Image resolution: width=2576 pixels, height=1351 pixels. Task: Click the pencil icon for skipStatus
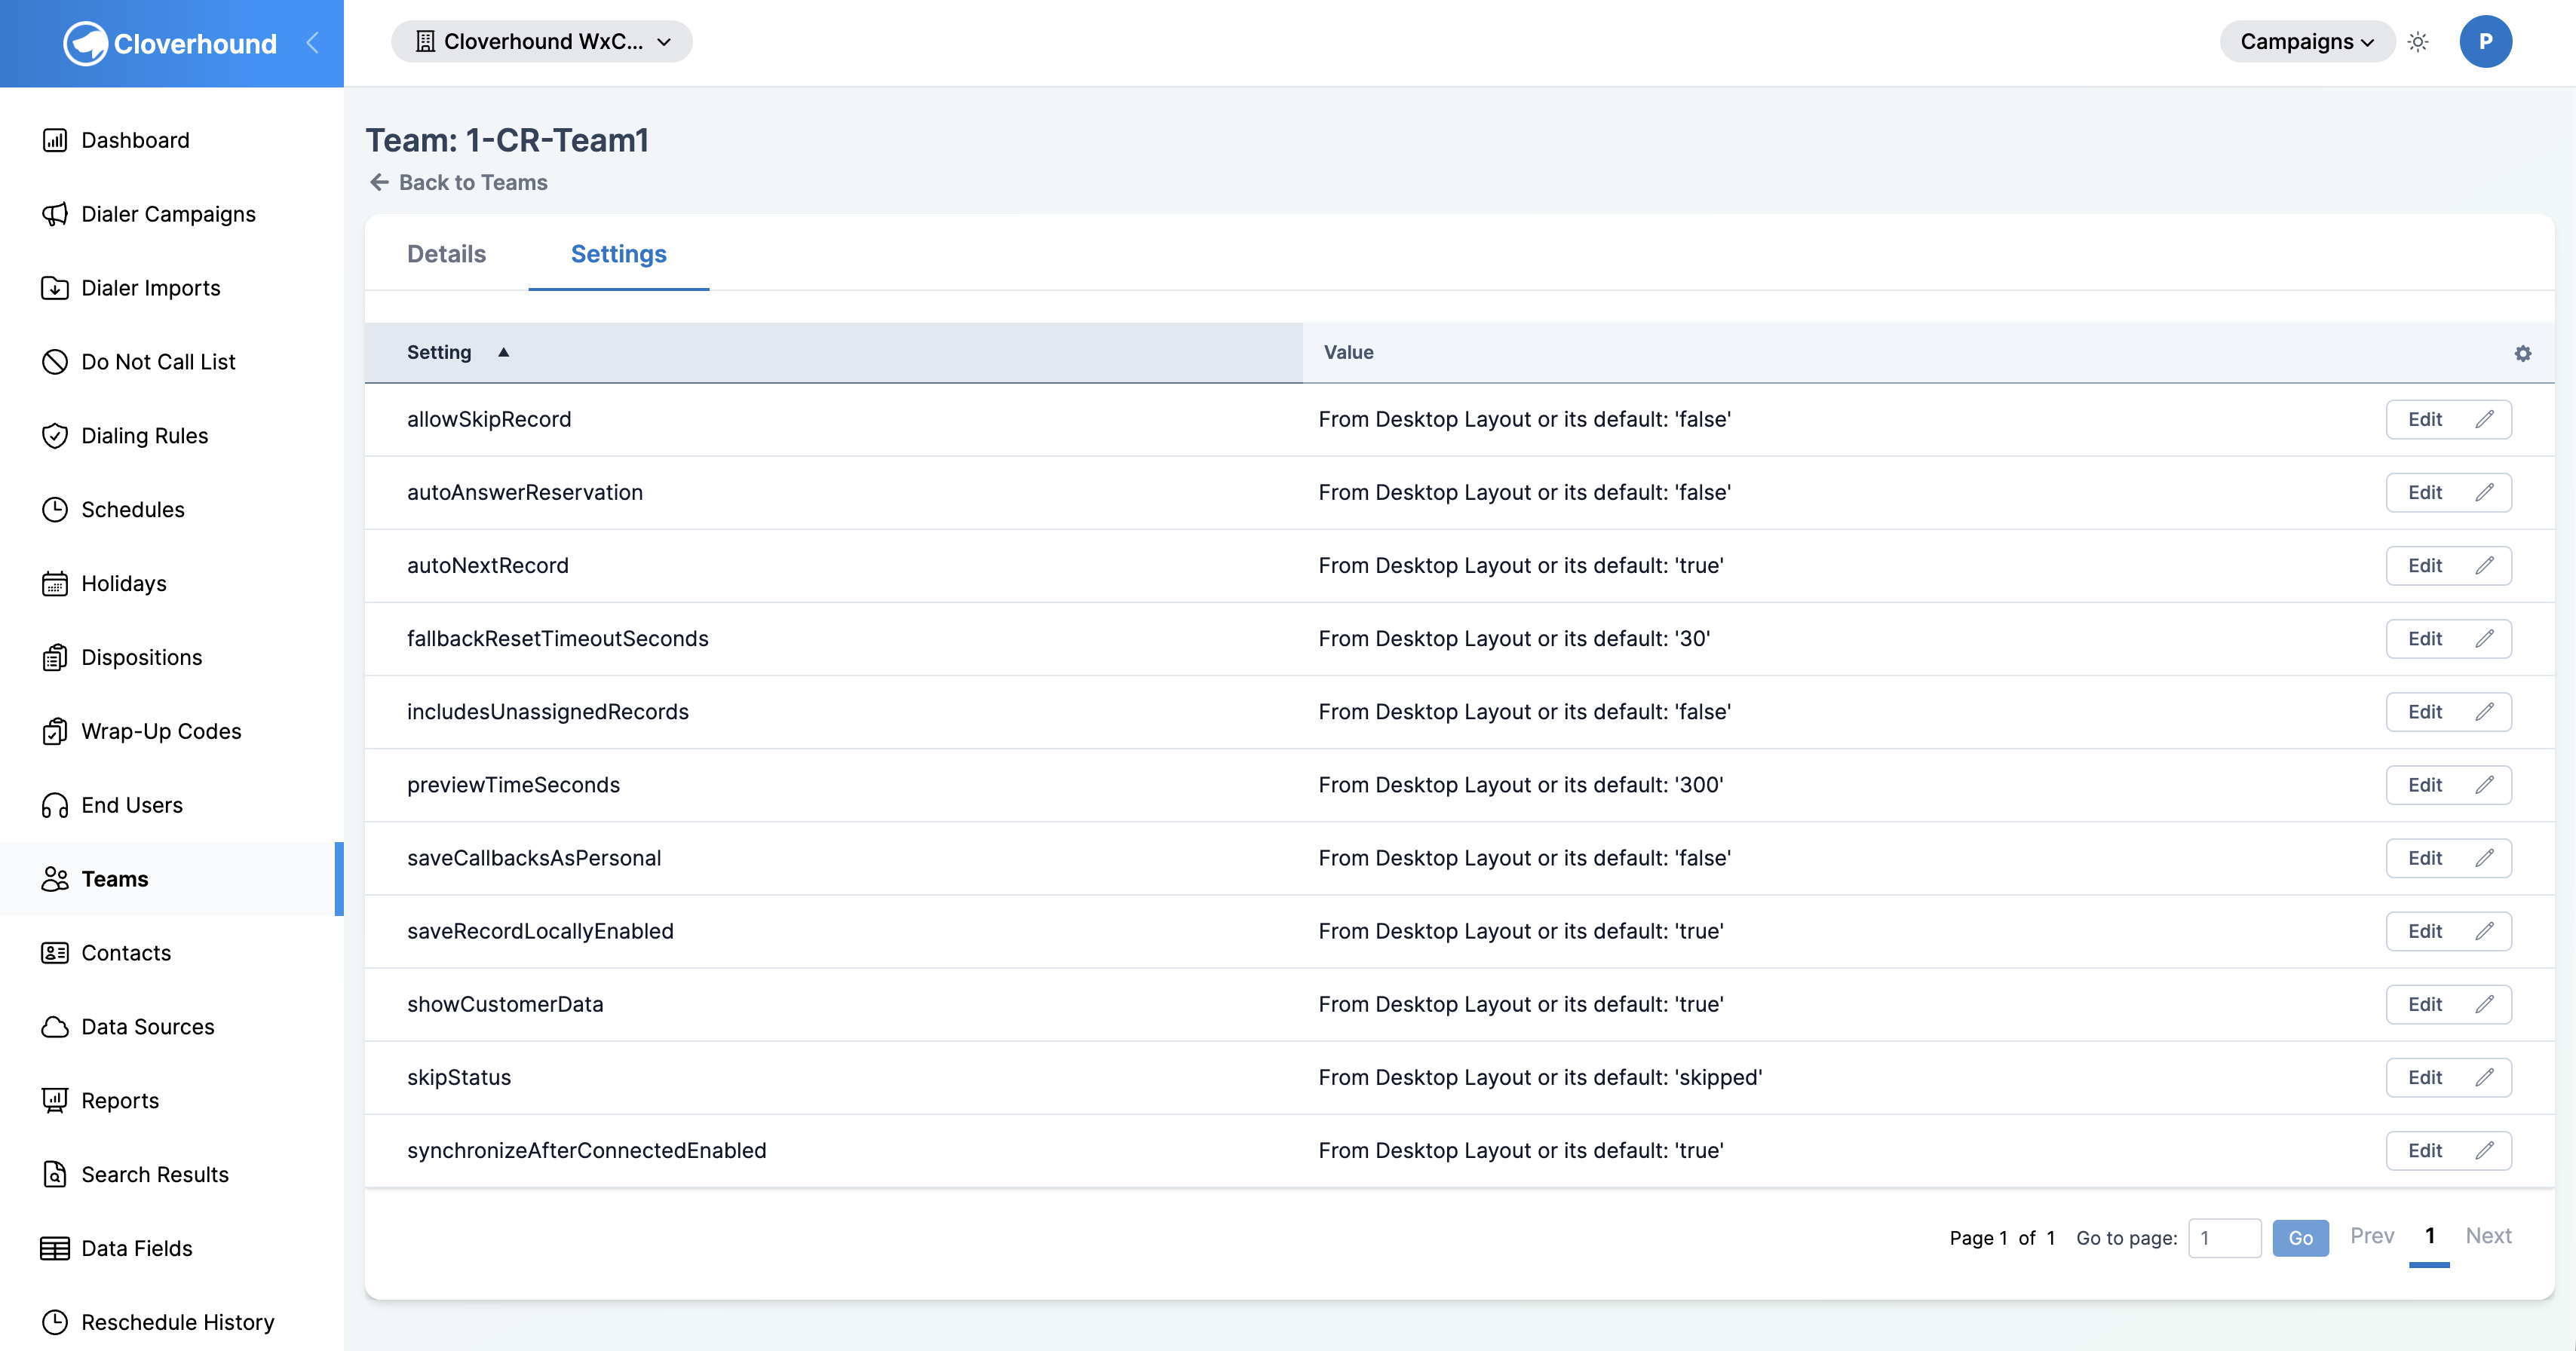point(2485,1077)
